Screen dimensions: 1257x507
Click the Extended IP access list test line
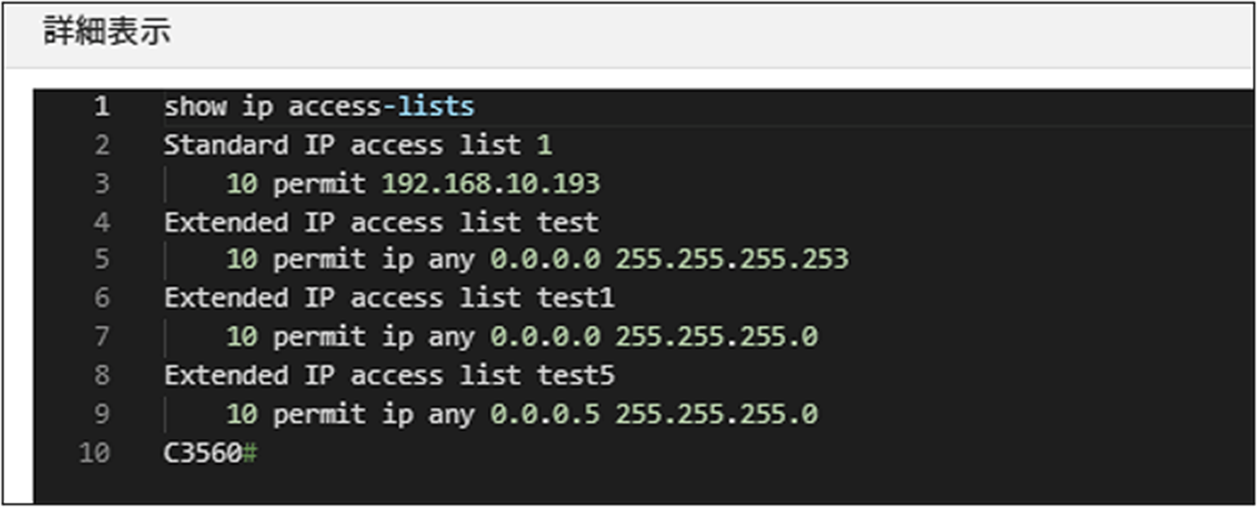[x=381, y=222]
